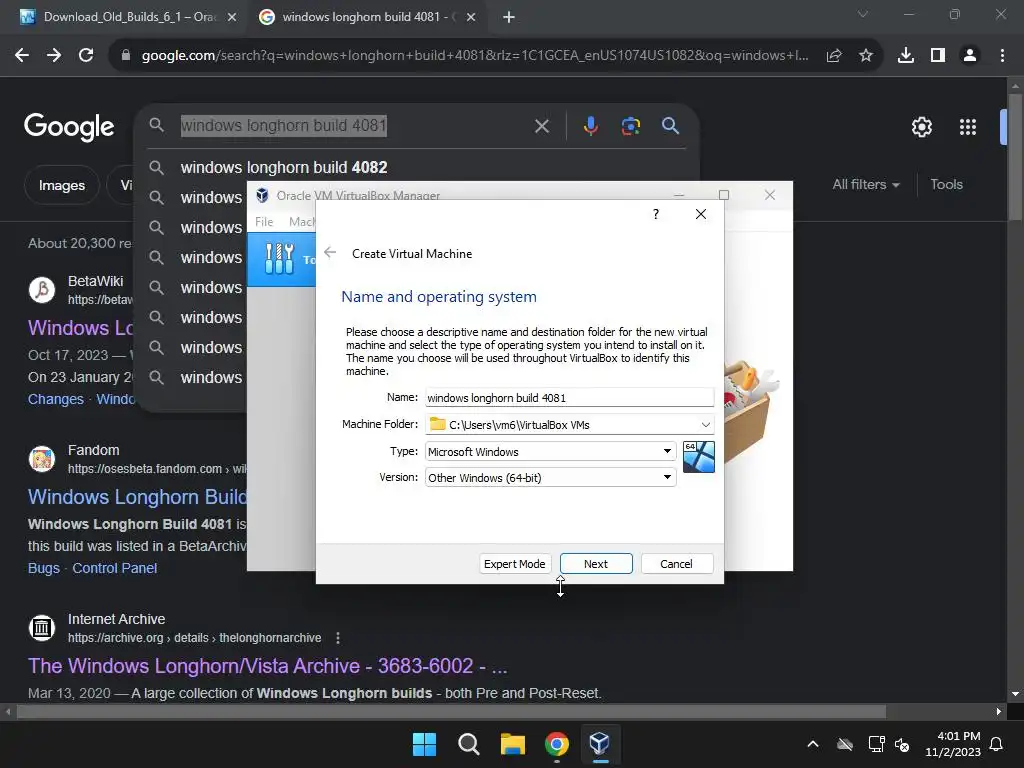1024x768 pixels.
Task: Open Google settings gear
Action: [921, 127]
